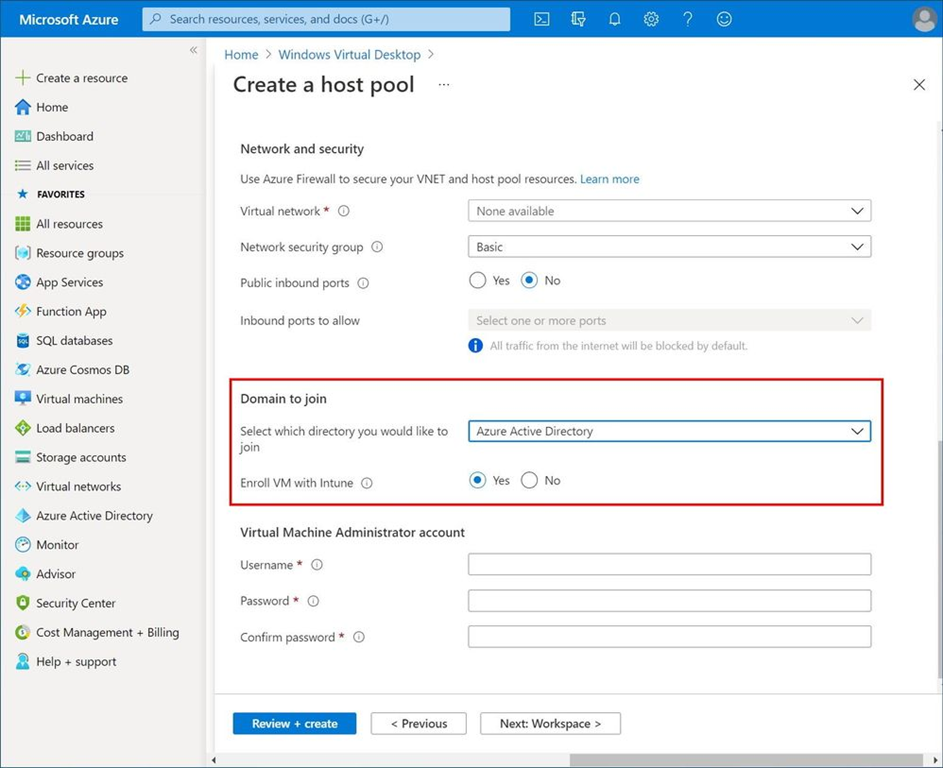
Task: Select Yes for Enroll VM with Intune
Action: pos(478,481)
